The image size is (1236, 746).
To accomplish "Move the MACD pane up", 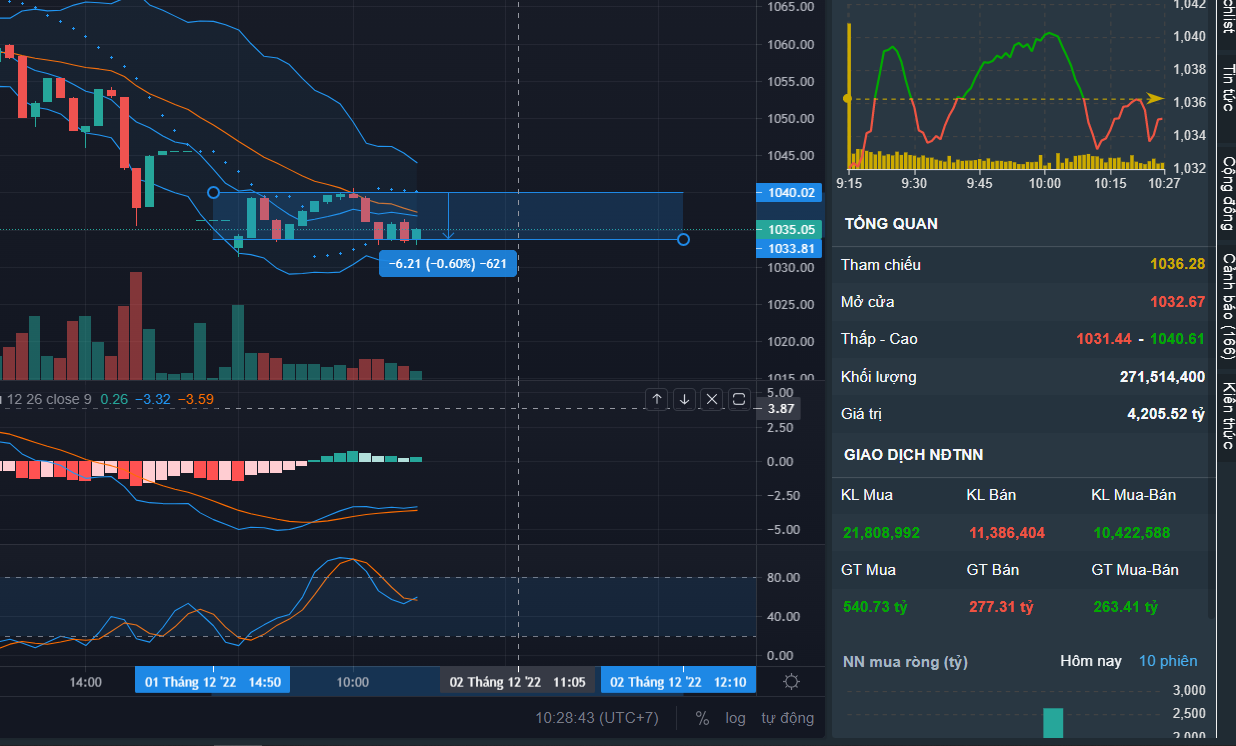I will (x=657, y=399).
